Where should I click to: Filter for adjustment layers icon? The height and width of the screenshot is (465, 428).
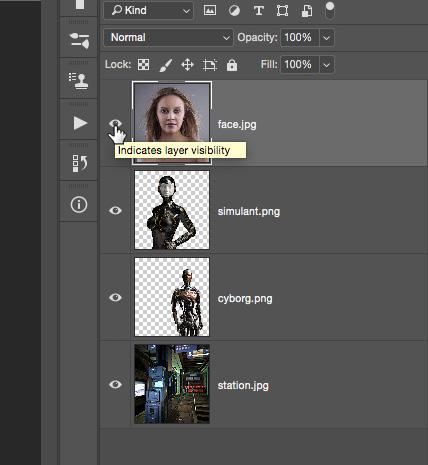point(234,11)
